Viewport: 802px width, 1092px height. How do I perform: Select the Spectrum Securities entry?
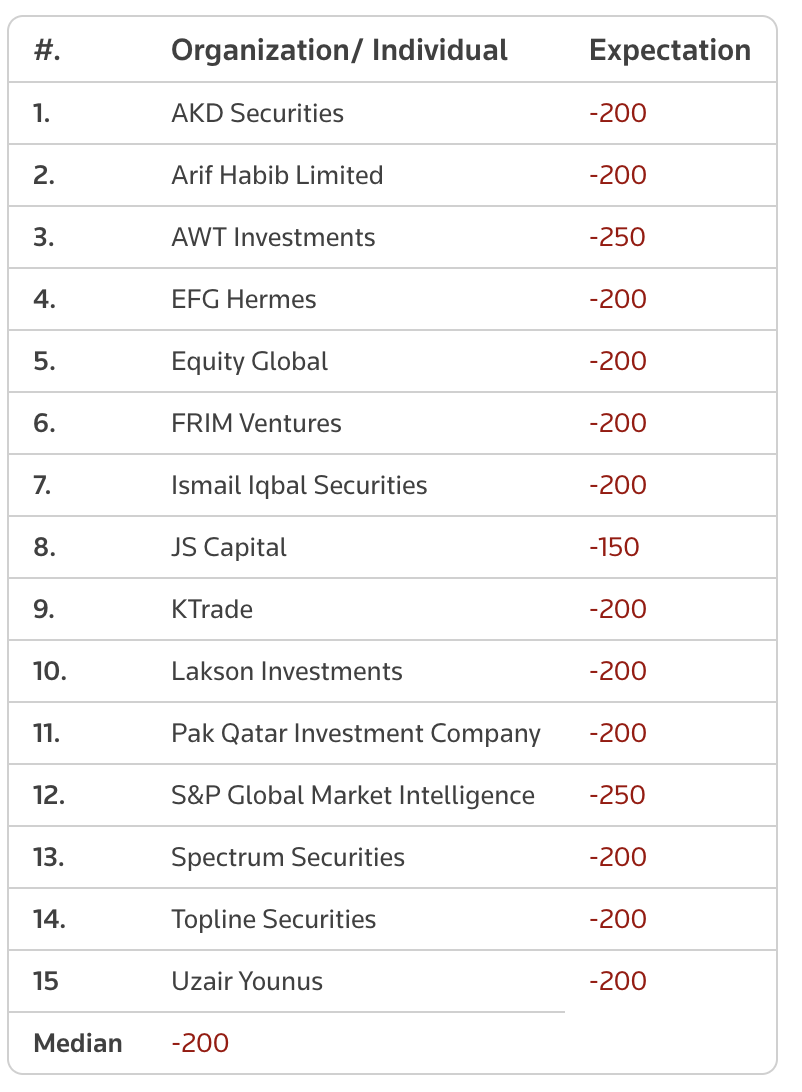[288, 857]
